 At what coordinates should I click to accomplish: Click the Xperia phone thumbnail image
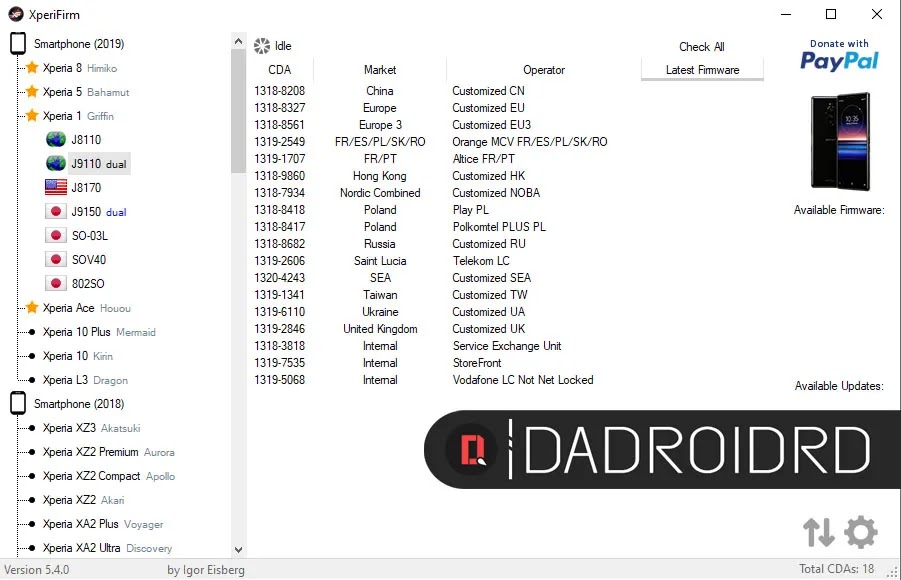pyautogui.click(x=840, y=141)
